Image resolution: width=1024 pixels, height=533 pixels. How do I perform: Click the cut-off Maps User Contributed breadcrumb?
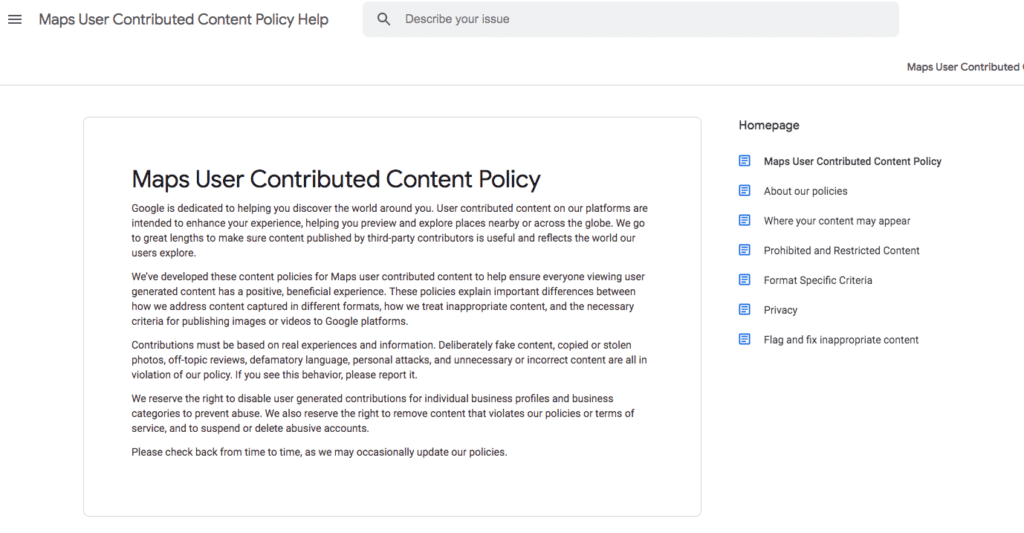tap(965, 67)
